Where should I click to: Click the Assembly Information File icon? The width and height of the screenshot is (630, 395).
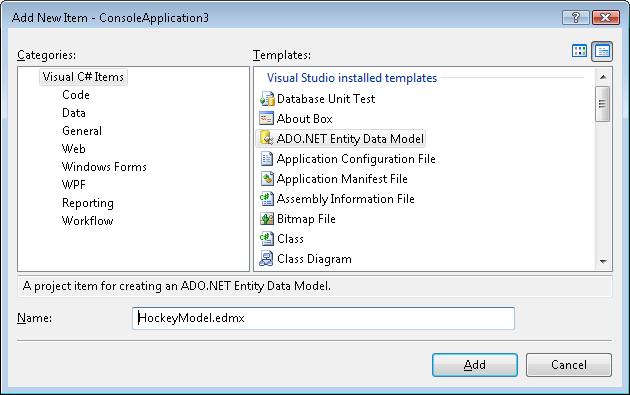pyautogui.click(x=266, y=199)
